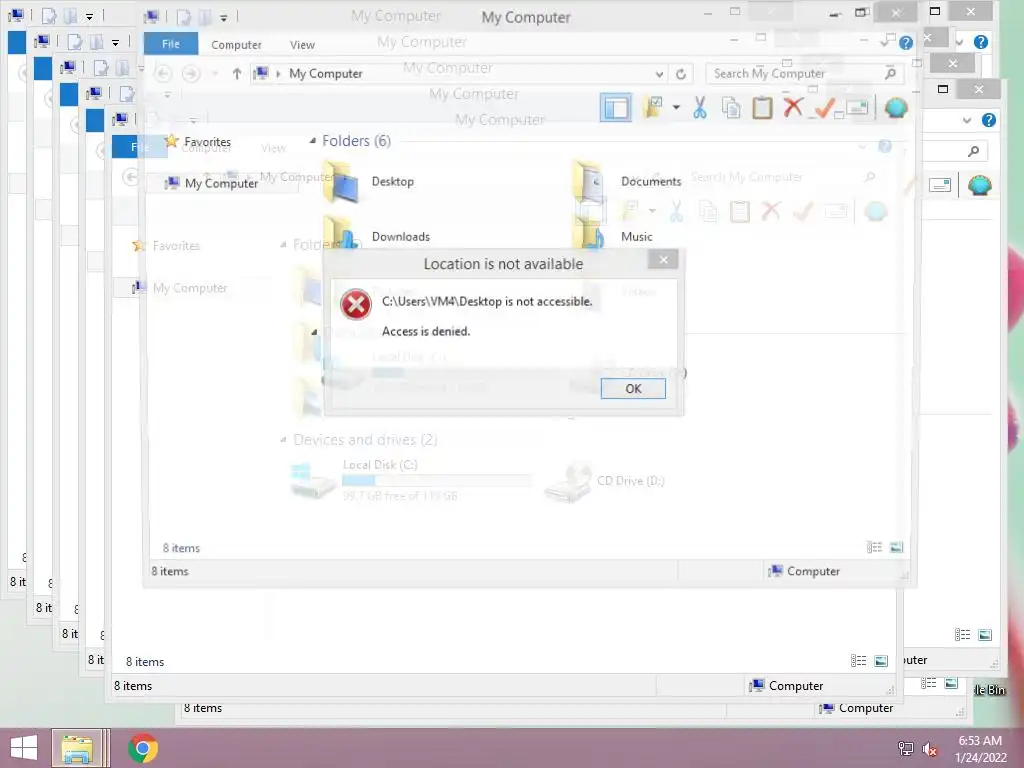Open the folder options dropdown arrow
1024x768 pixels.
[677, 108]
